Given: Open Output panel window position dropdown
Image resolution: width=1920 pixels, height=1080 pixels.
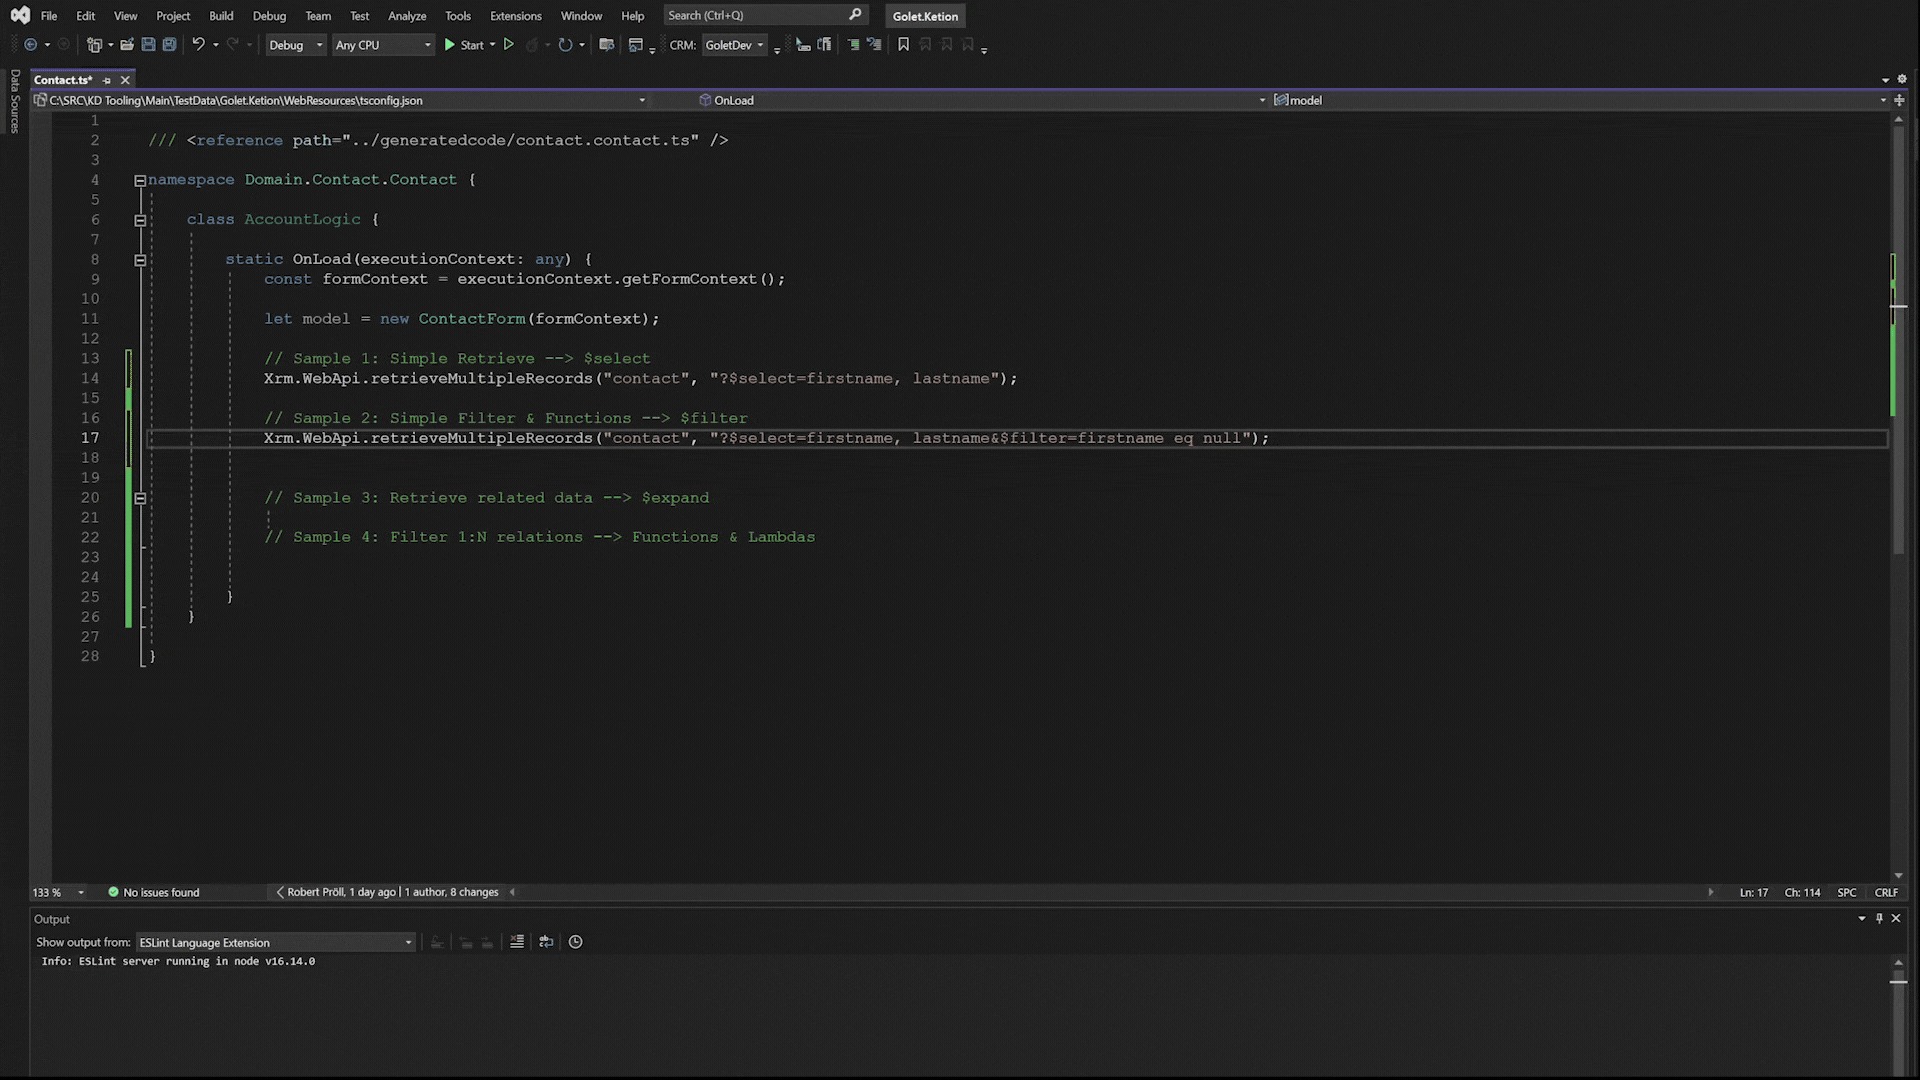Looking at the screenshot, I should pyautogui.click(x=1862, y=919).
